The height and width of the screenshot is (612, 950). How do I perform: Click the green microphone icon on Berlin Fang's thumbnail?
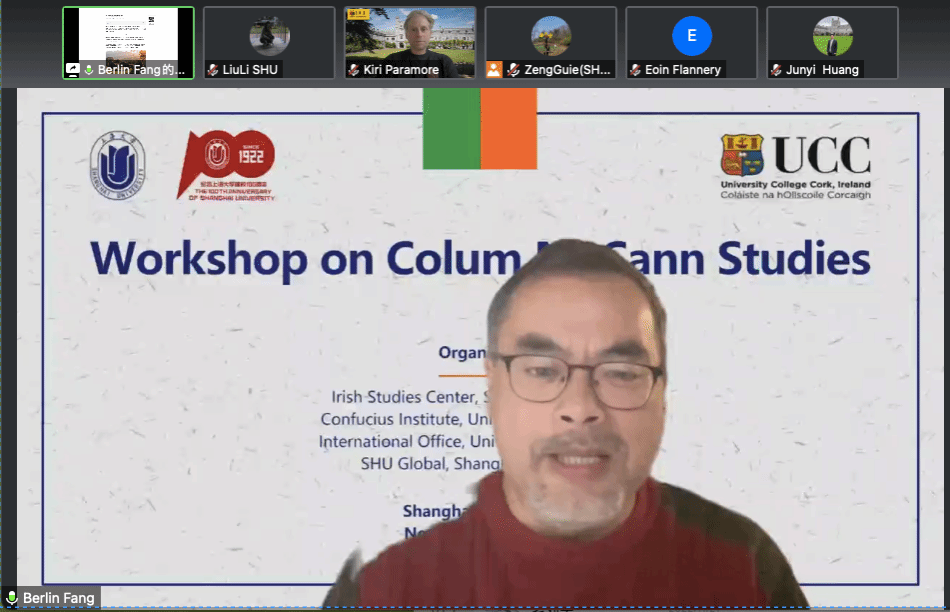click(88, 70)
